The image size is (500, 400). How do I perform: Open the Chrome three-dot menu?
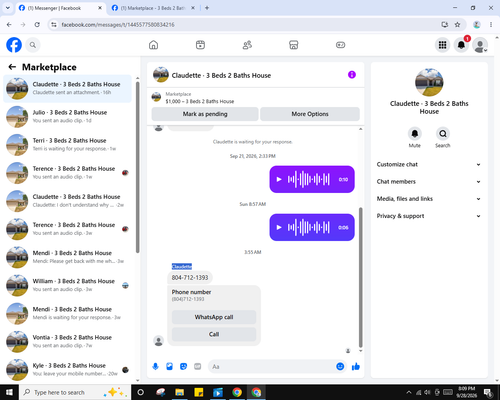click(491, 25)
